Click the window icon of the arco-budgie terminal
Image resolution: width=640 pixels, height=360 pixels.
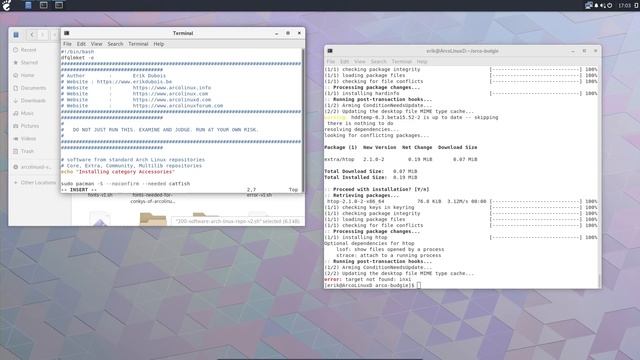330,51
